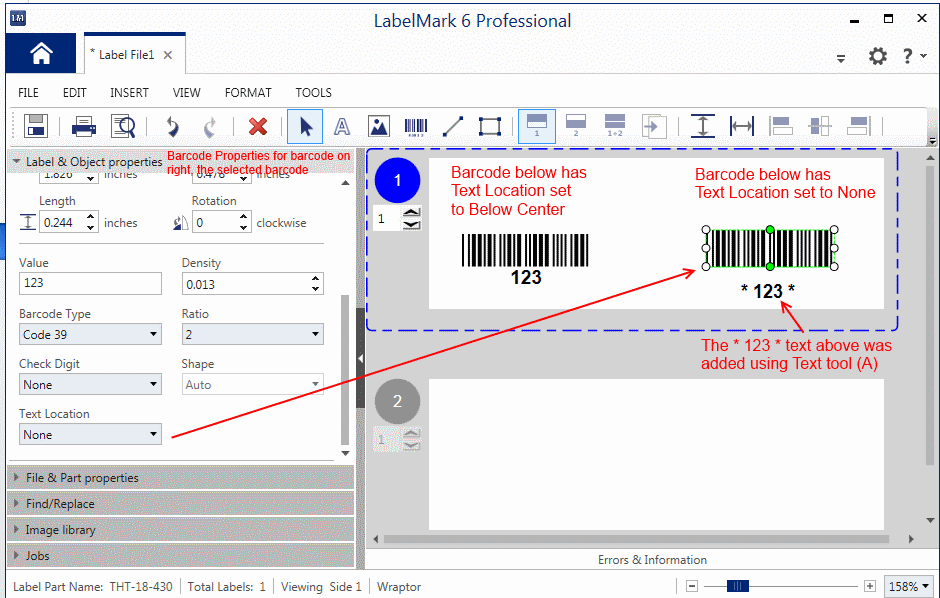Choose the Line drawing tool
The width and height of the screenshot is (940, 598).
(x=453, y=126)
